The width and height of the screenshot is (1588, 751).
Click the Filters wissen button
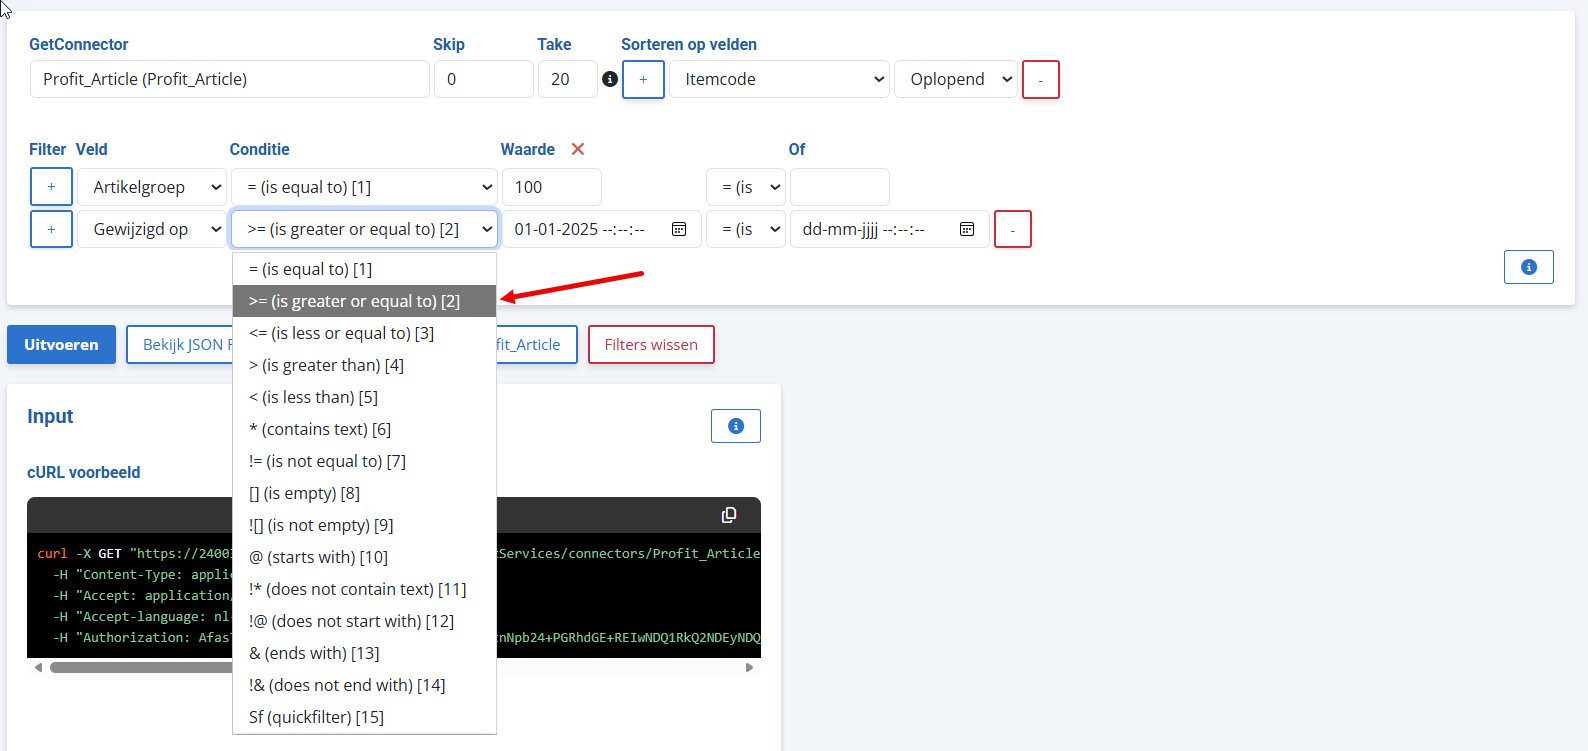click(651, 344)
